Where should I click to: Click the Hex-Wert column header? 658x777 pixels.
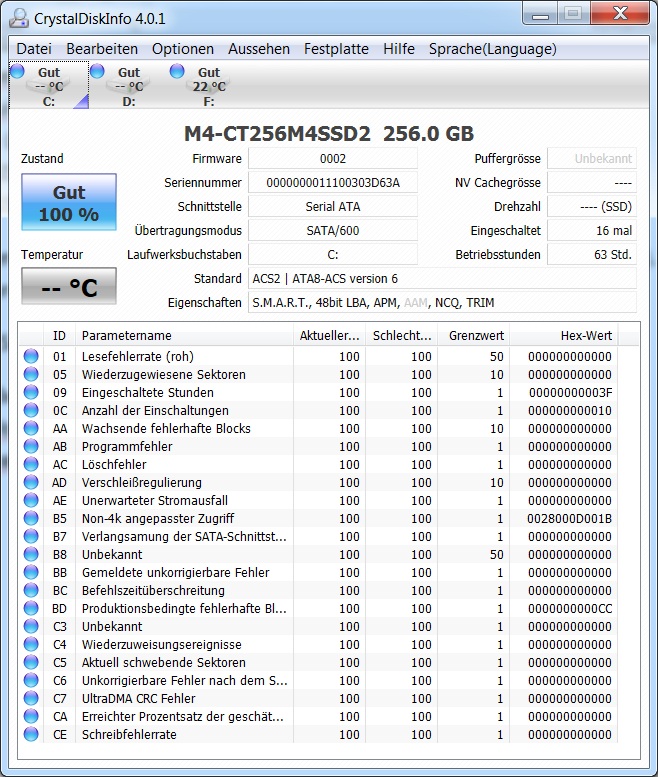(564, 335)
